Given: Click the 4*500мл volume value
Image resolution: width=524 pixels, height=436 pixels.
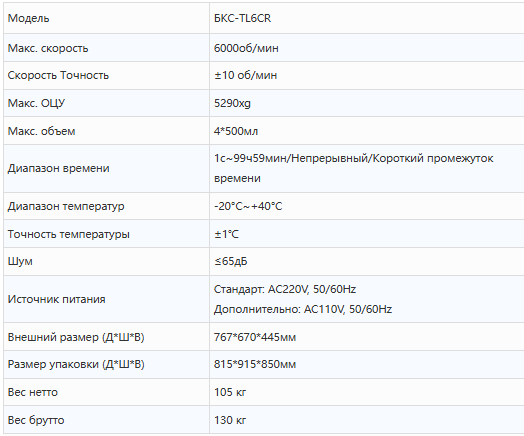Looking at the screenshot, I should [x=236, y=131].
